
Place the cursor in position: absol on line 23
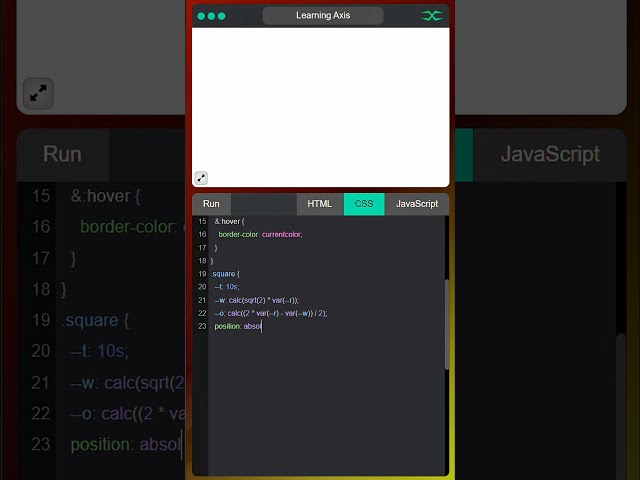pos(238,326)
